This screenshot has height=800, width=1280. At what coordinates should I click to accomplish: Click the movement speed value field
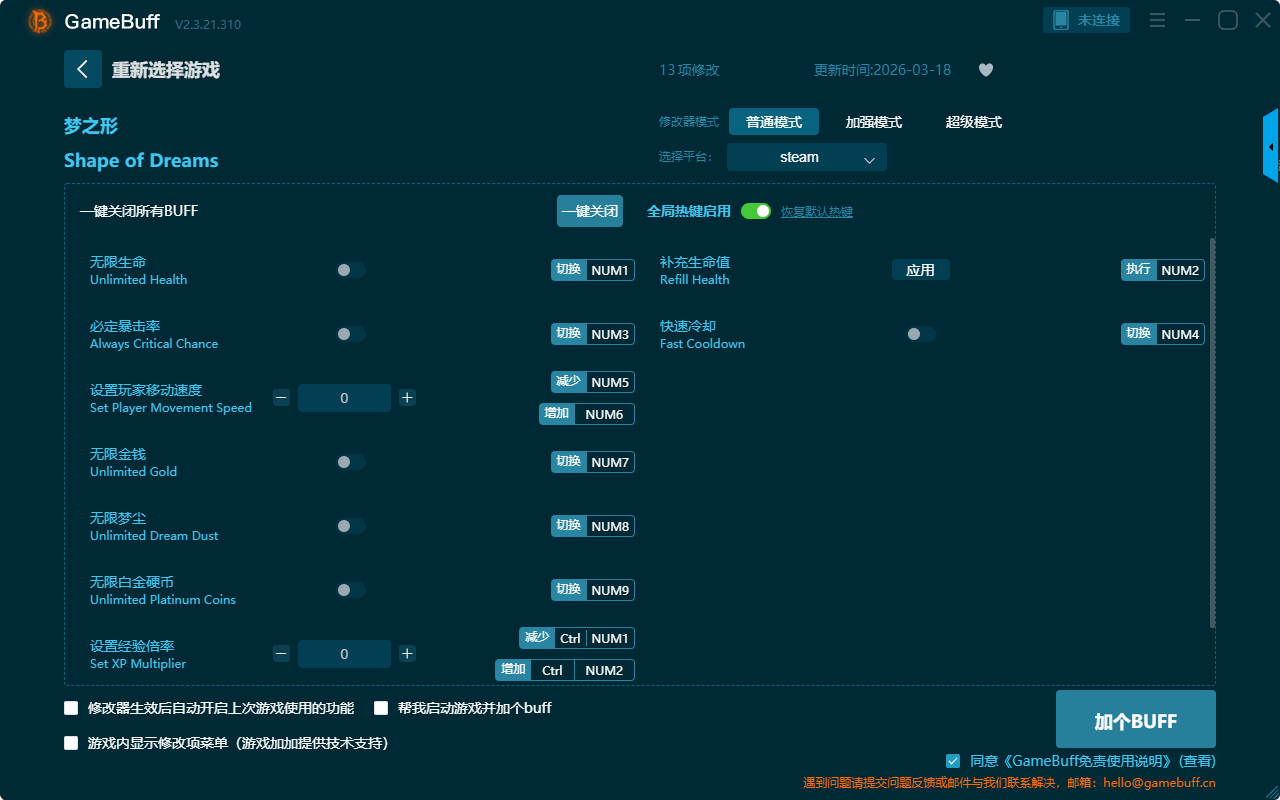[344, 398]
